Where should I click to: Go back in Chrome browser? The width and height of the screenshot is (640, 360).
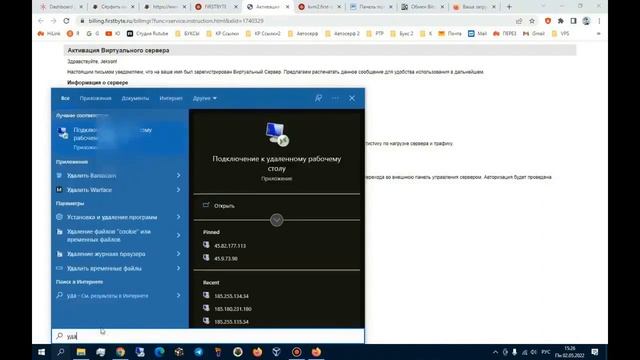pyautogui.click(x=41, y=21)
